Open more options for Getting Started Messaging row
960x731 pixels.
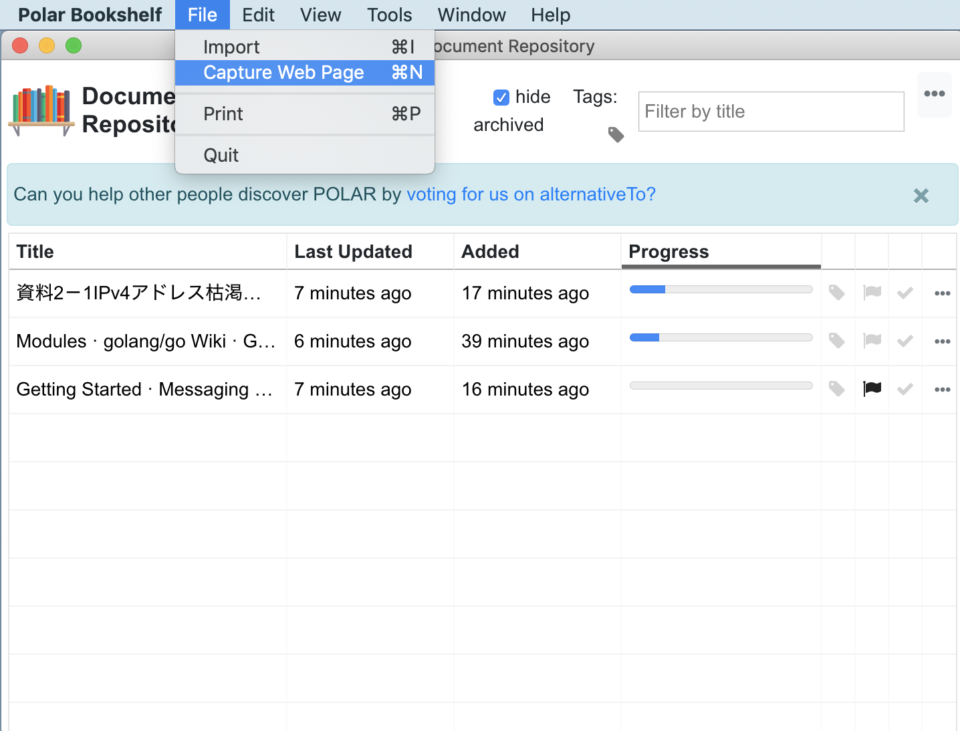click(942, 389)
